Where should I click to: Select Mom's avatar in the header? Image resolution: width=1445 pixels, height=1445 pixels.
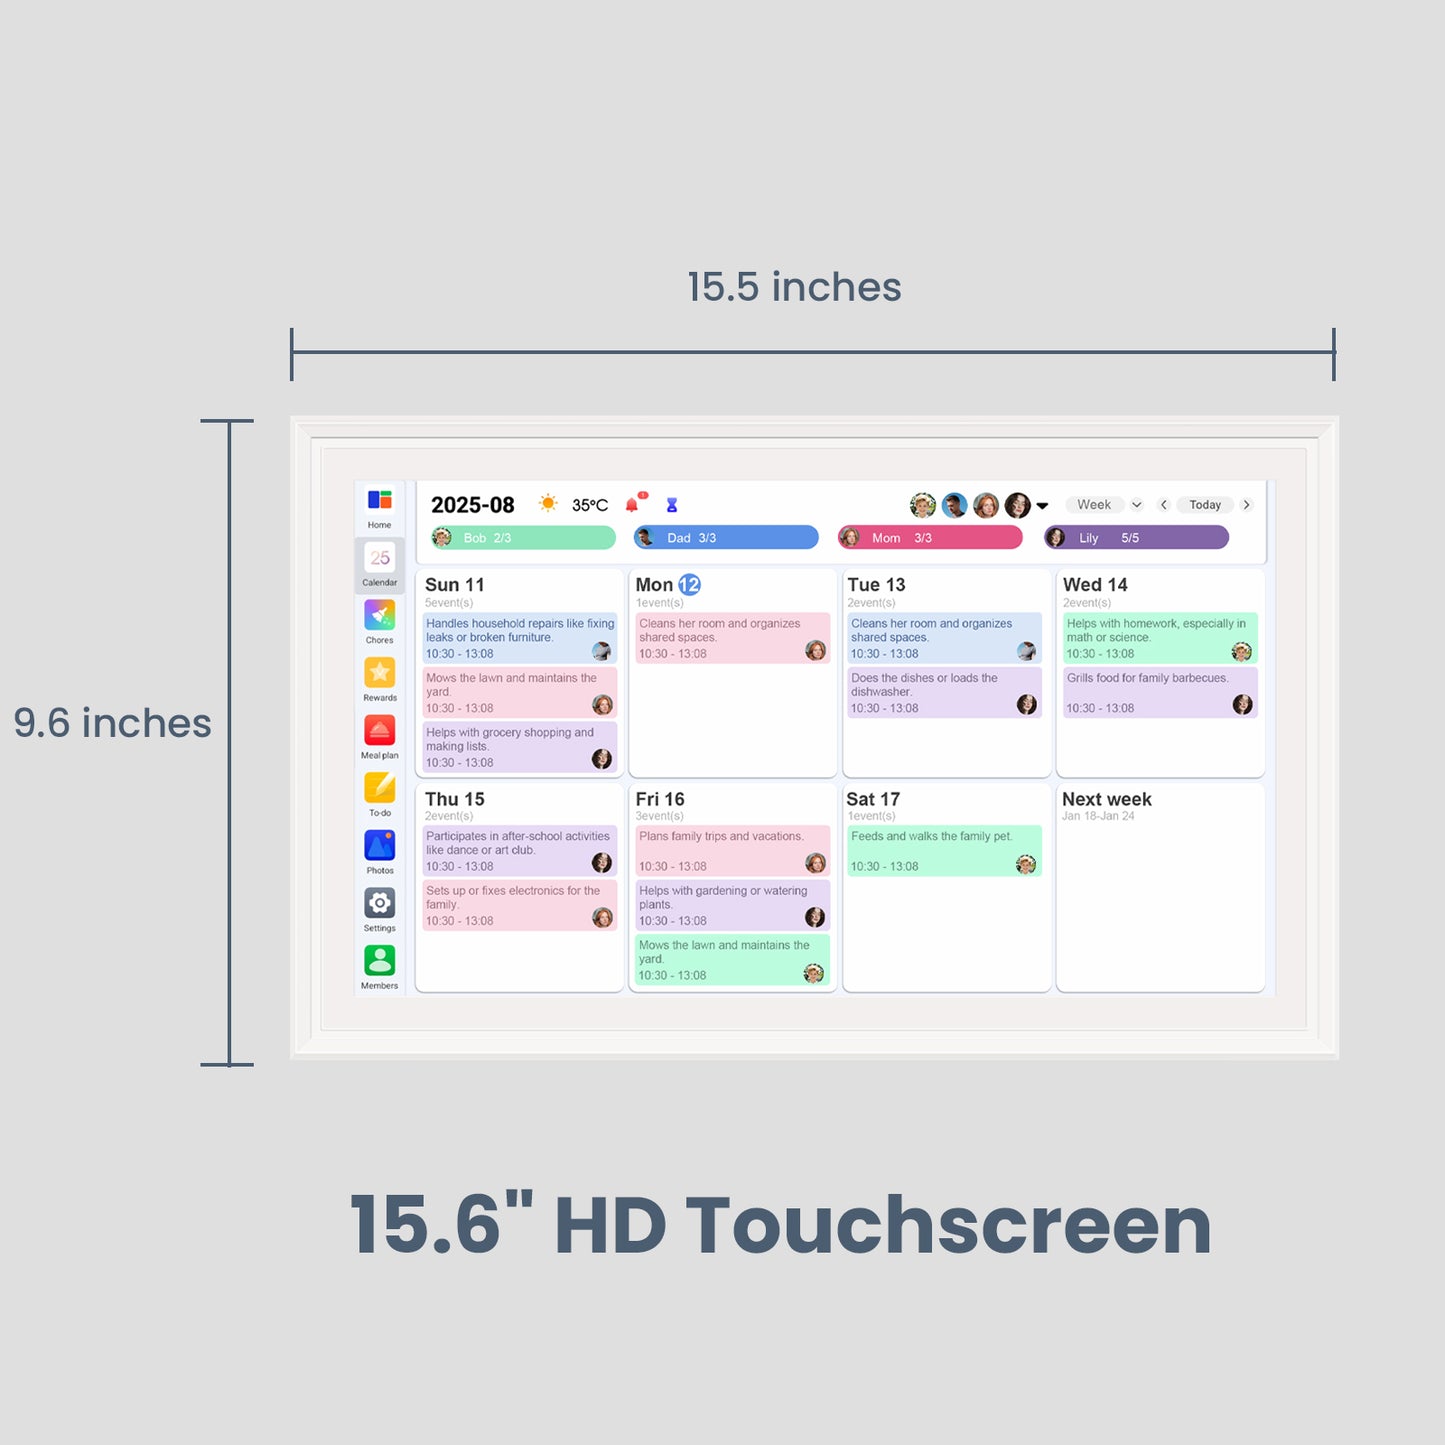click(985, 505)
